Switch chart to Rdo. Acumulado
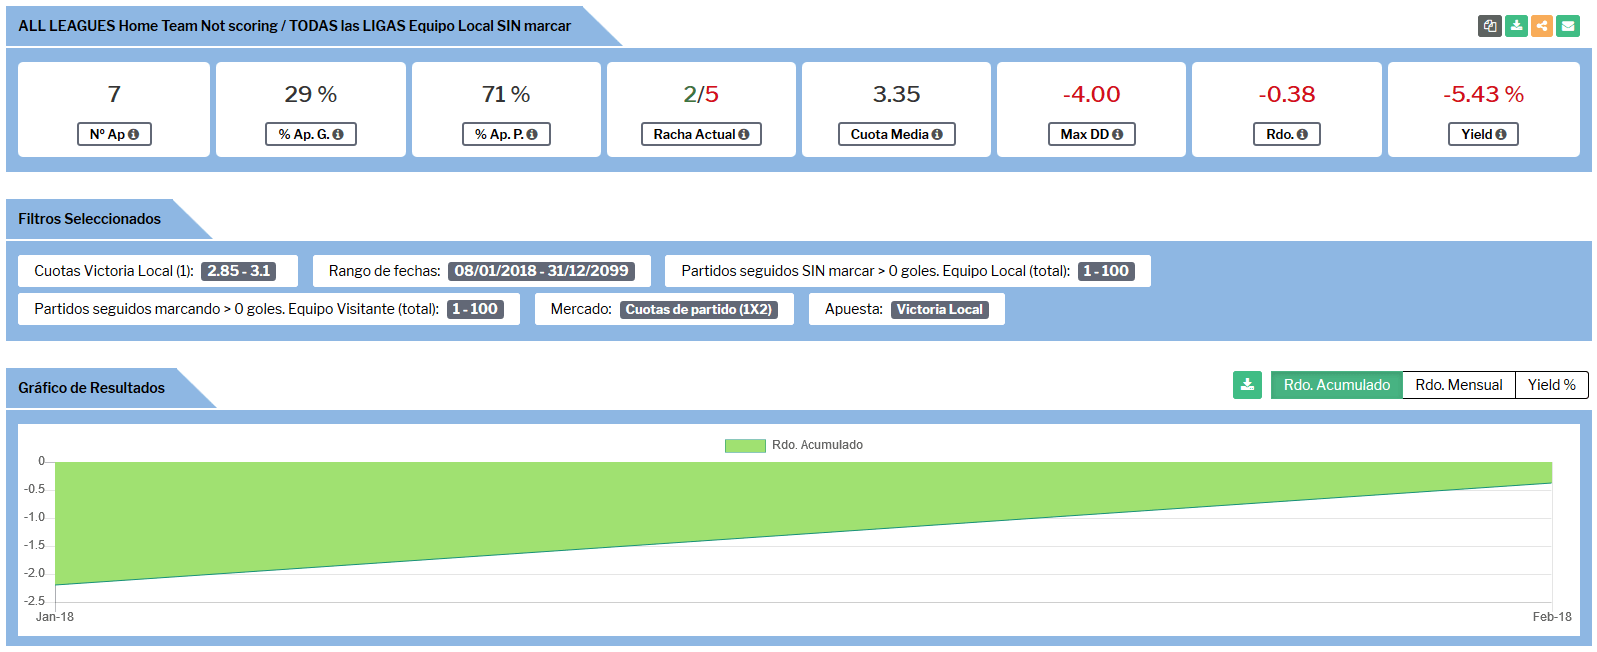Screen dimensions: 1597x652 point(1336,385)
